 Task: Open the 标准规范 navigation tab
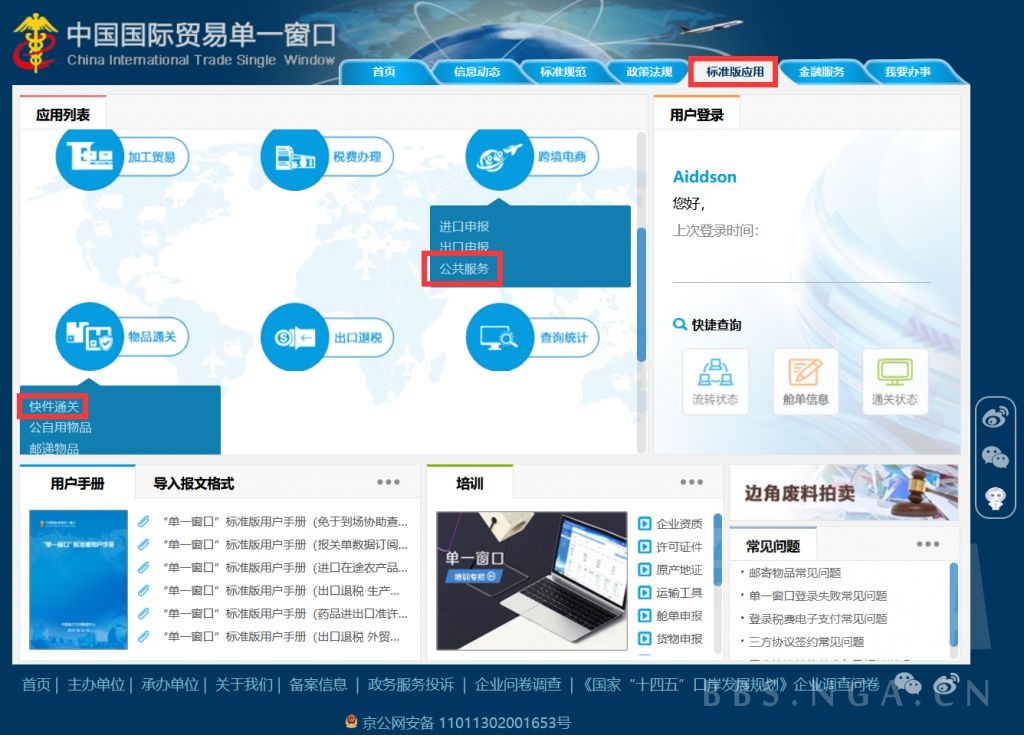point(563,72)
